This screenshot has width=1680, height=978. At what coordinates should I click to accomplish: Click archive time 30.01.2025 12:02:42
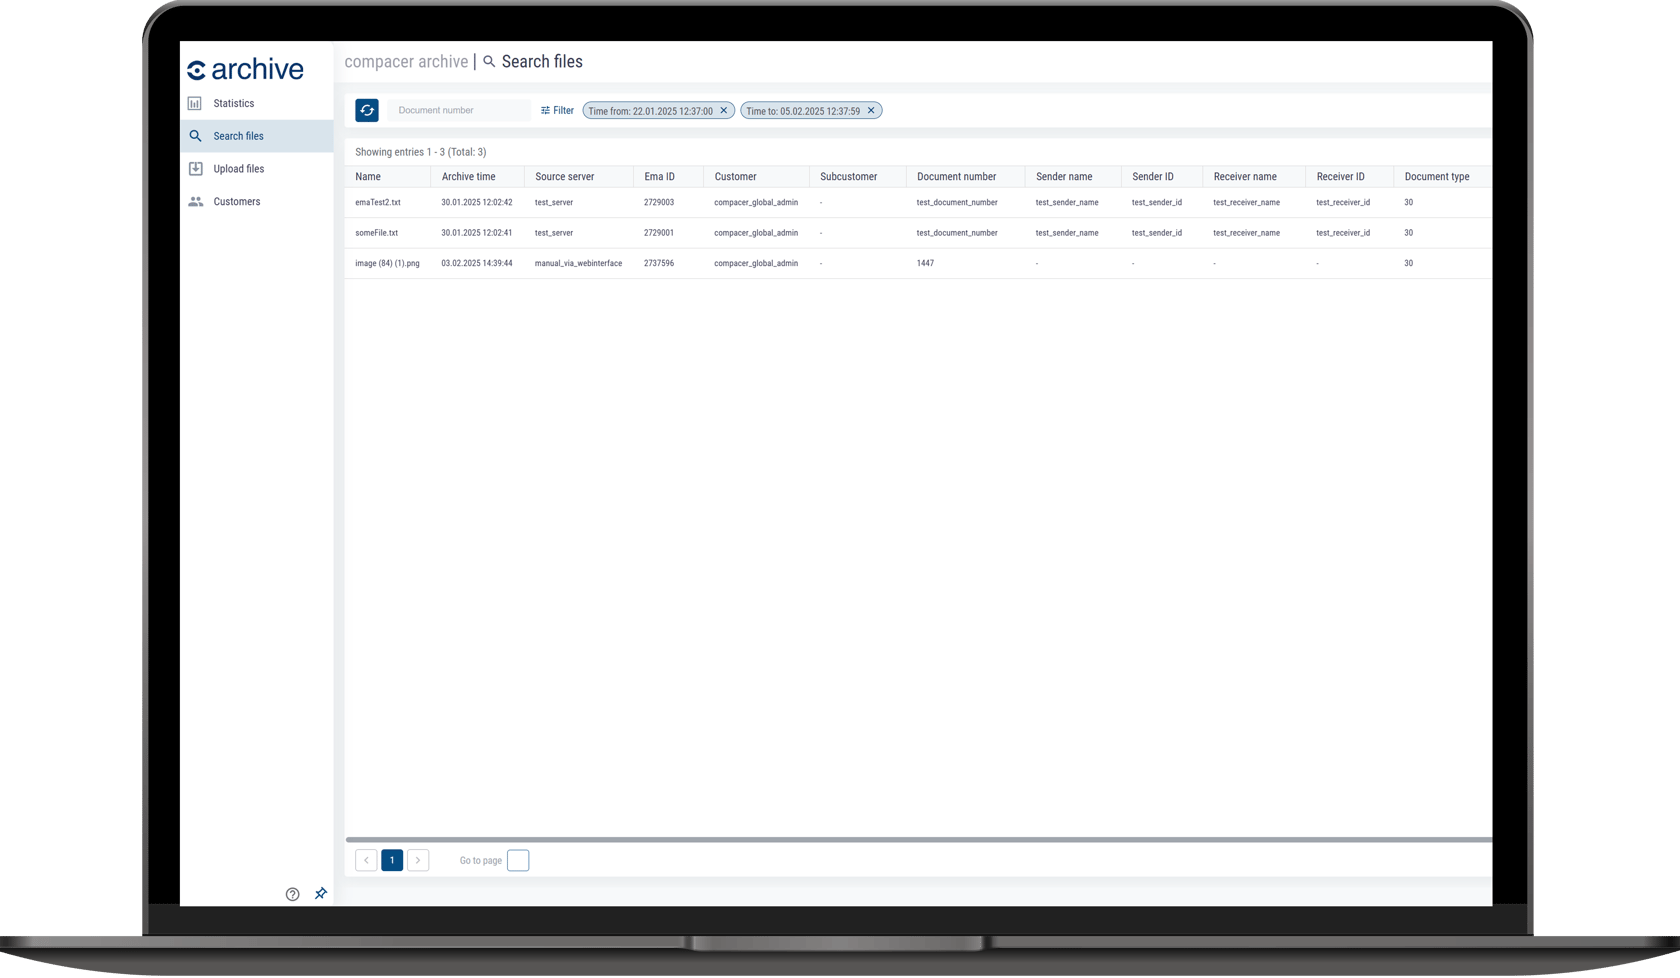point(477,203)
